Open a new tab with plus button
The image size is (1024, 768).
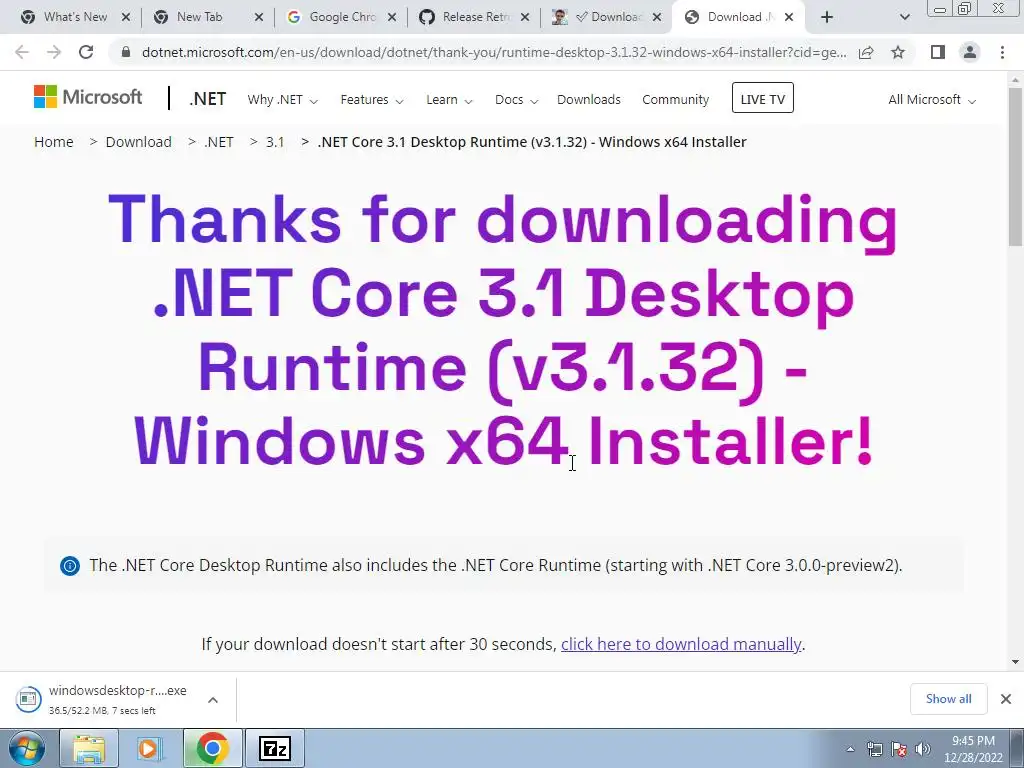827,18
